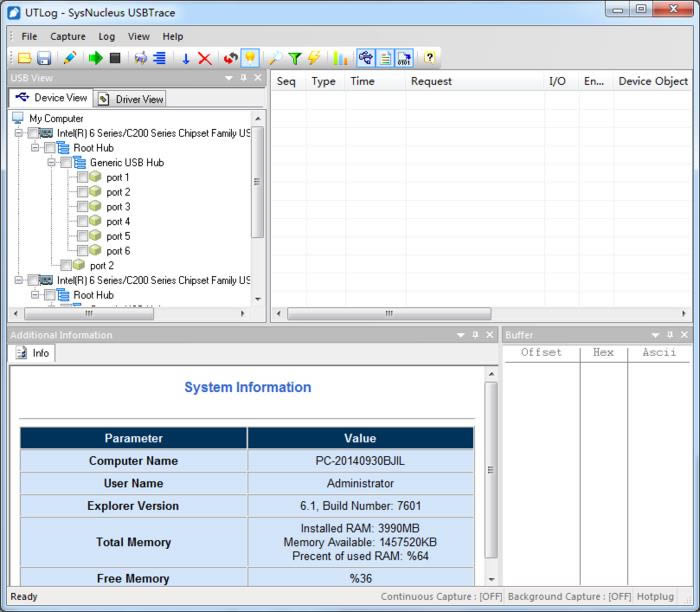Collapse the second Intel chipset controller node
This screenshot has width=700, height=612.
click(x=18, y=280)
